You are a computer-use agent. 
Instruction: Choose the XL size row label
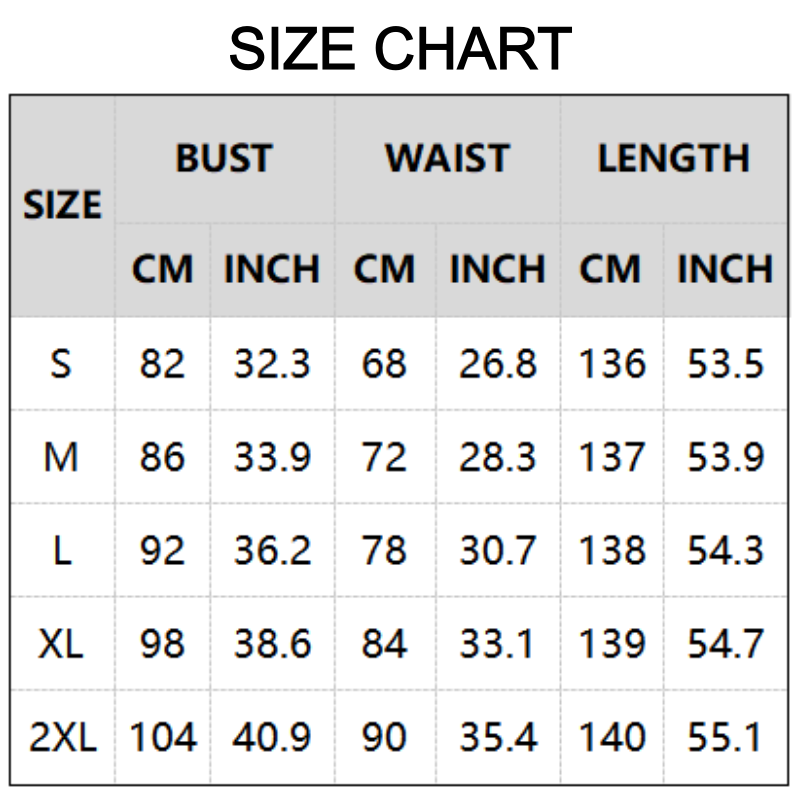point(62,645)
